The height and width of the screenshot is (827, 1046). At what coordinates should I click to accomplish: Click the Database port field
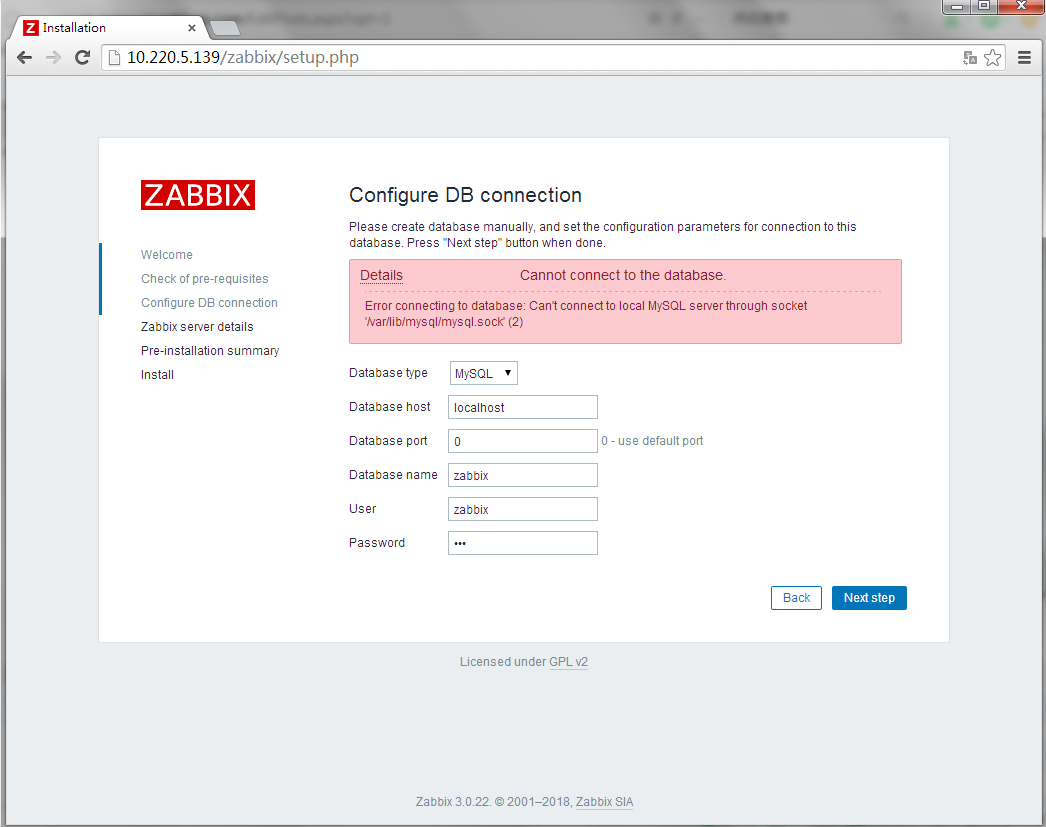523,442
